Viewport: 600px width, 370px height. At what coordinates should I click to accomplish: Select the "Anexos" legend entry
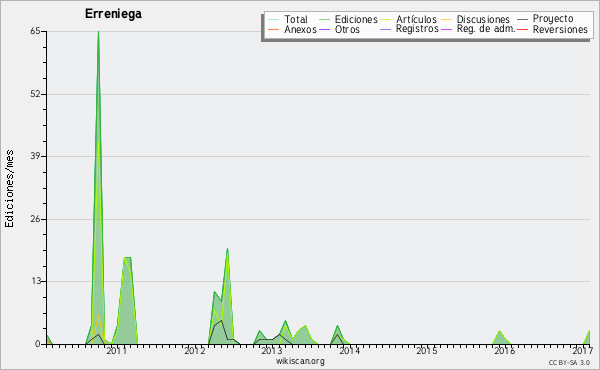pyautogui.click(x=300, y=29)
